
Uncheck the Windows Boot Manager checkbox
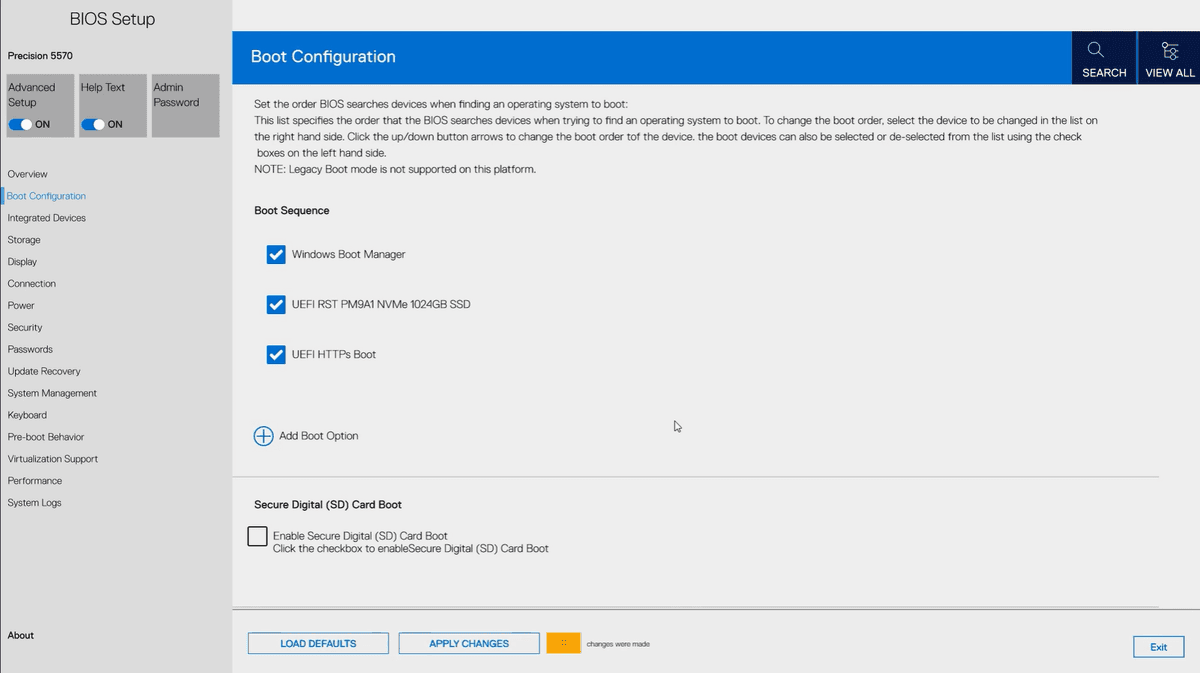[277, 255]
